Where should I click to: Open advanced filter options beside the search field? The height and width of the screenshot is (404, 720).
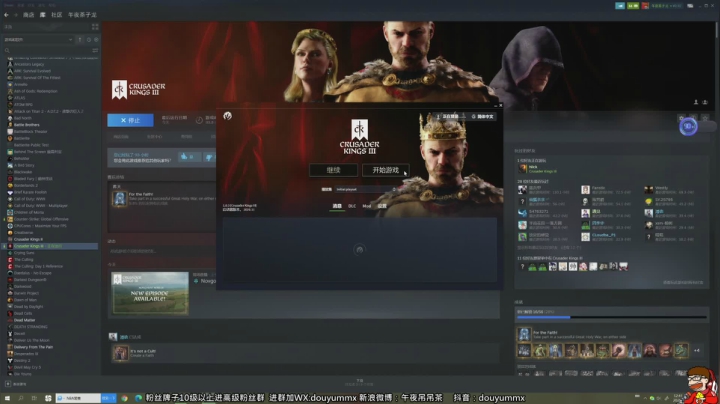tap(95, 50)
